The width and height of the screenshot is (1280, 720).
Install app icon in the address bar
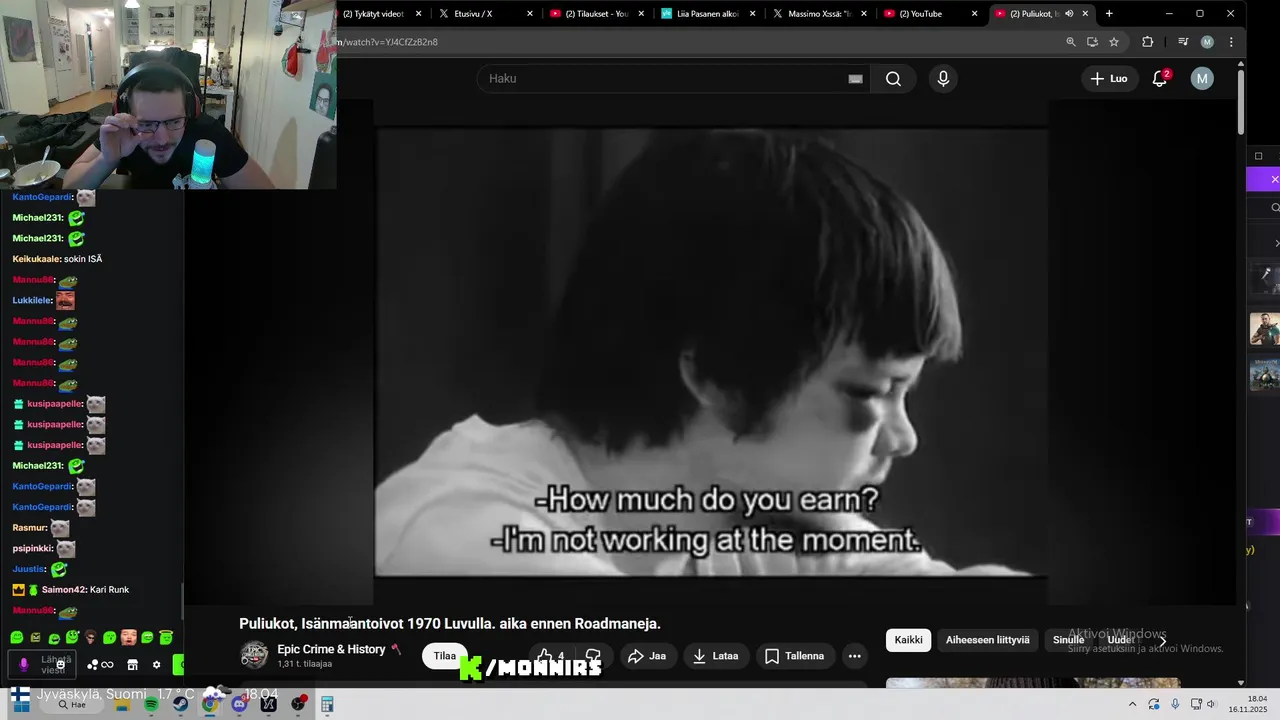point(1092,42)
